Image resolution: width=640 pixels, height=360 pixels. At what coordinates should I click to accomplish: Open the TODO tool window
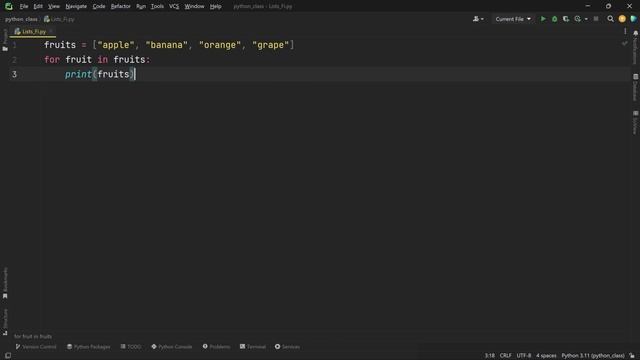131,347
